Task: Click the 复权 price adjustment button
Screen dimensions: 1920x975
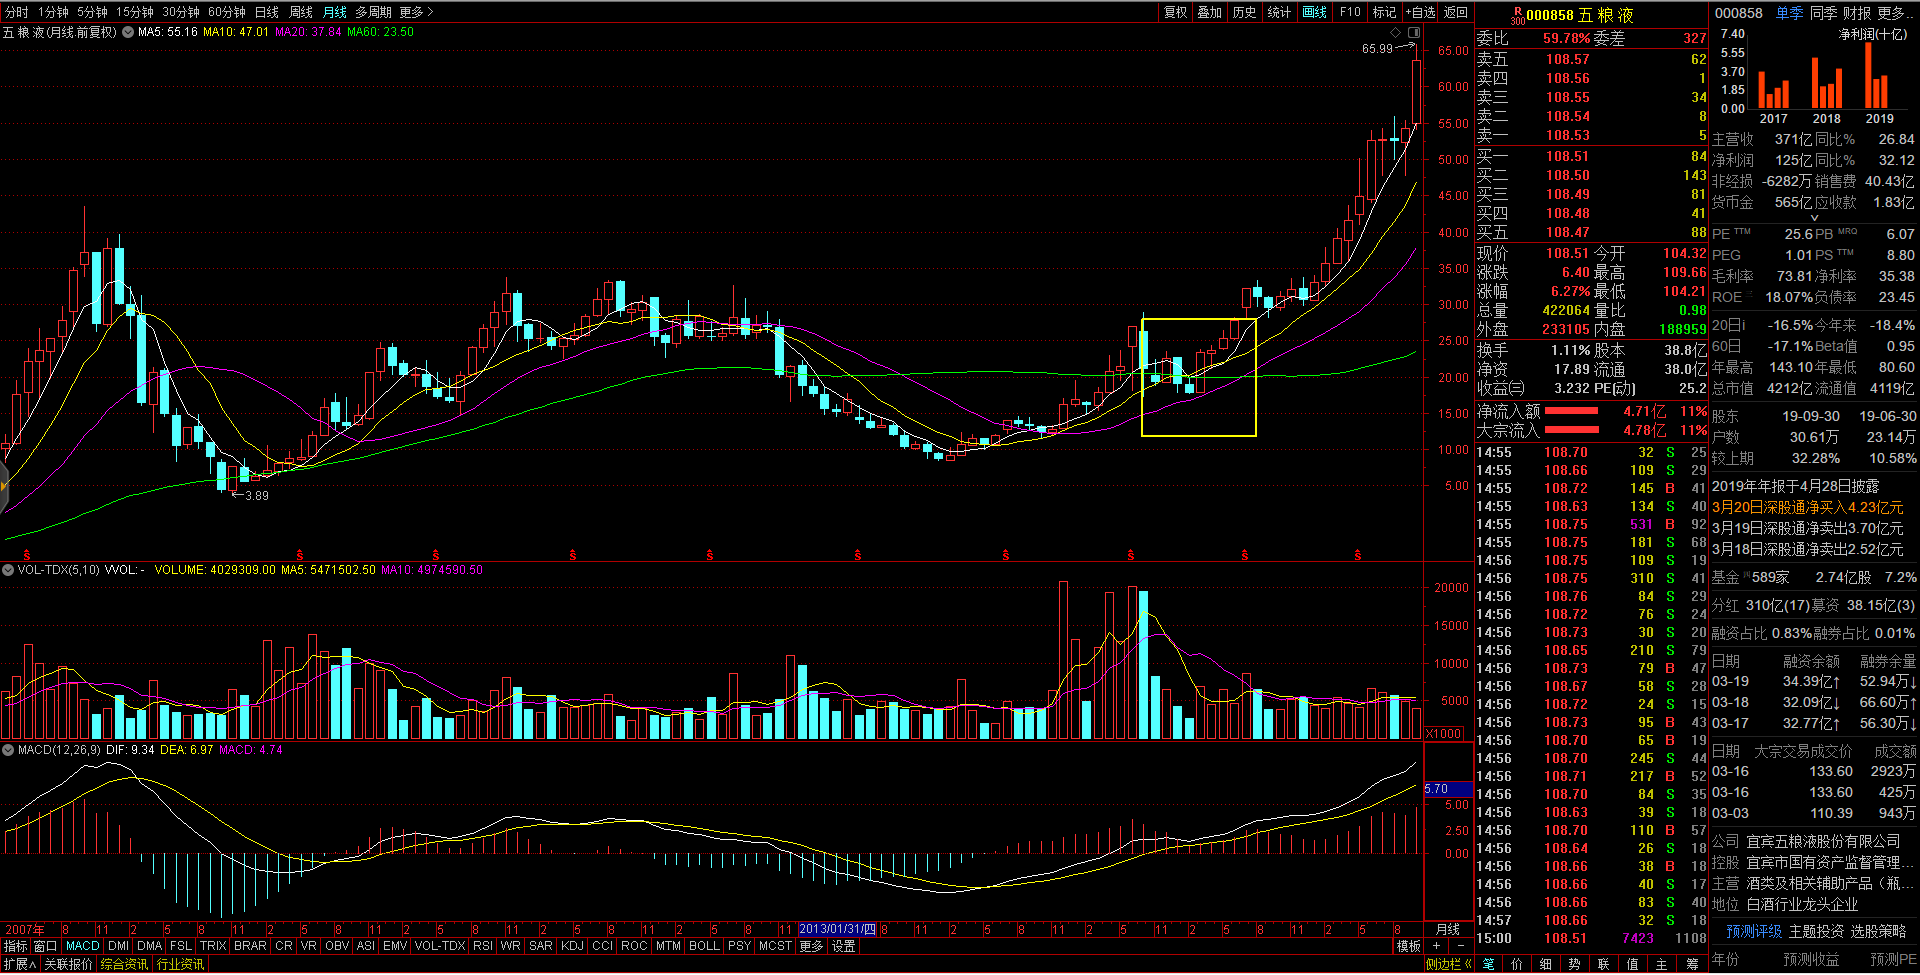Action: pos(1176,12)
